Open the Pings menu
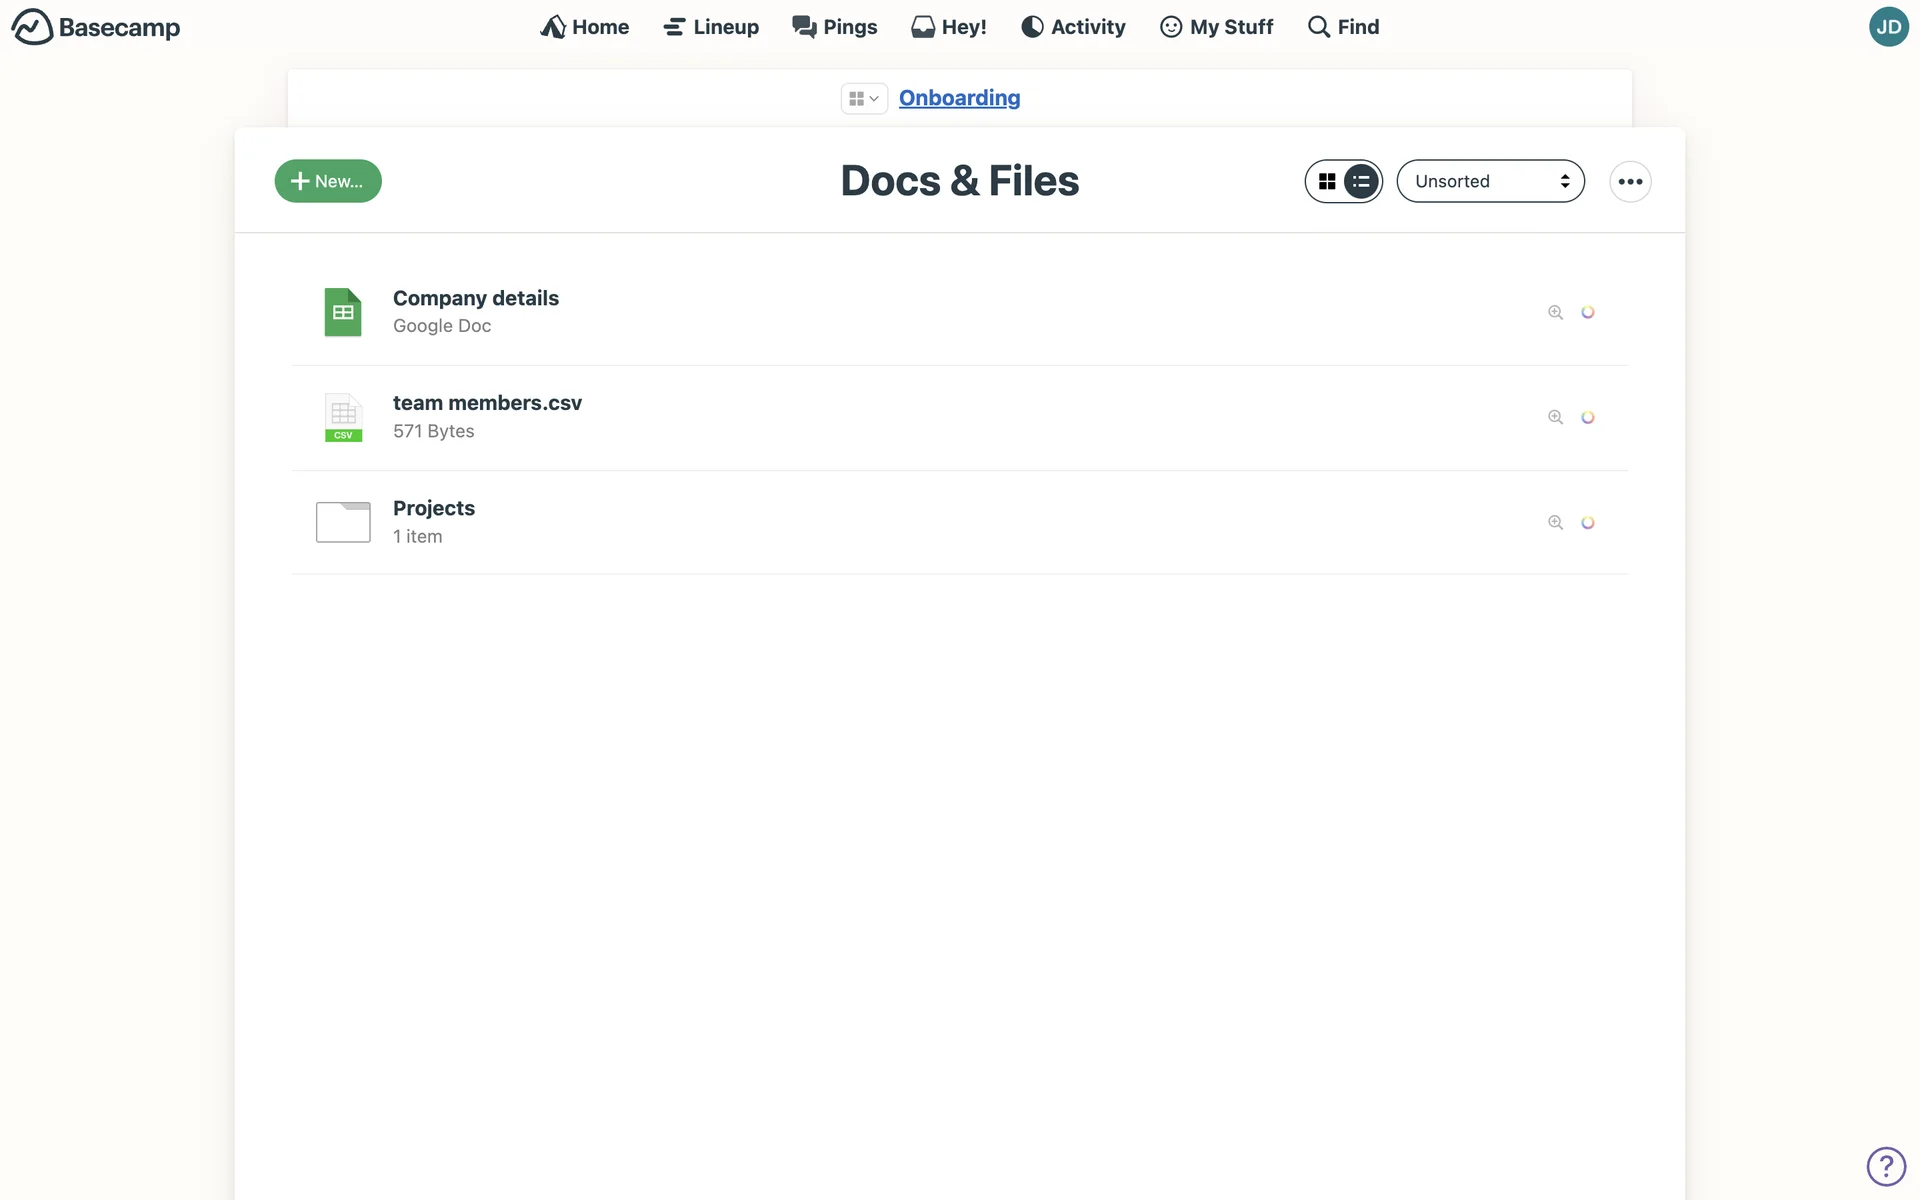 834,27
